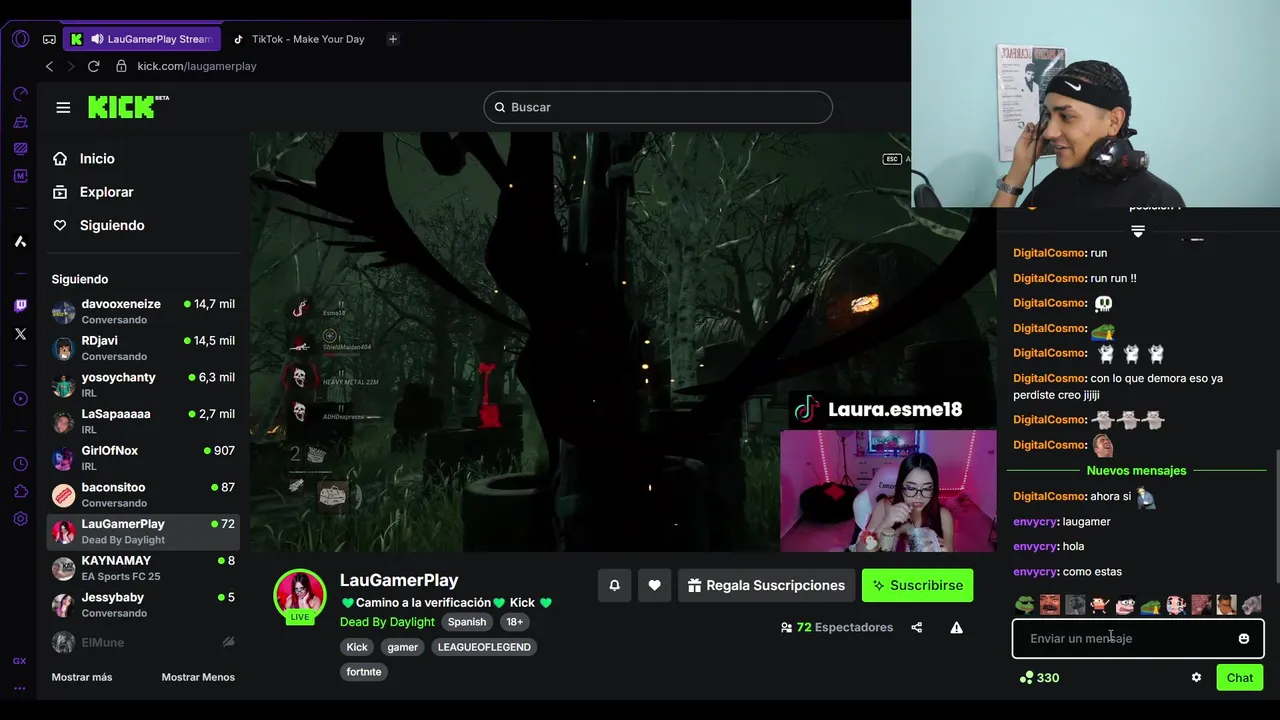Click the Nuevos mensajes divider in chat
The width and height of the screenshot is (1280, 720).
(1137, 471)
